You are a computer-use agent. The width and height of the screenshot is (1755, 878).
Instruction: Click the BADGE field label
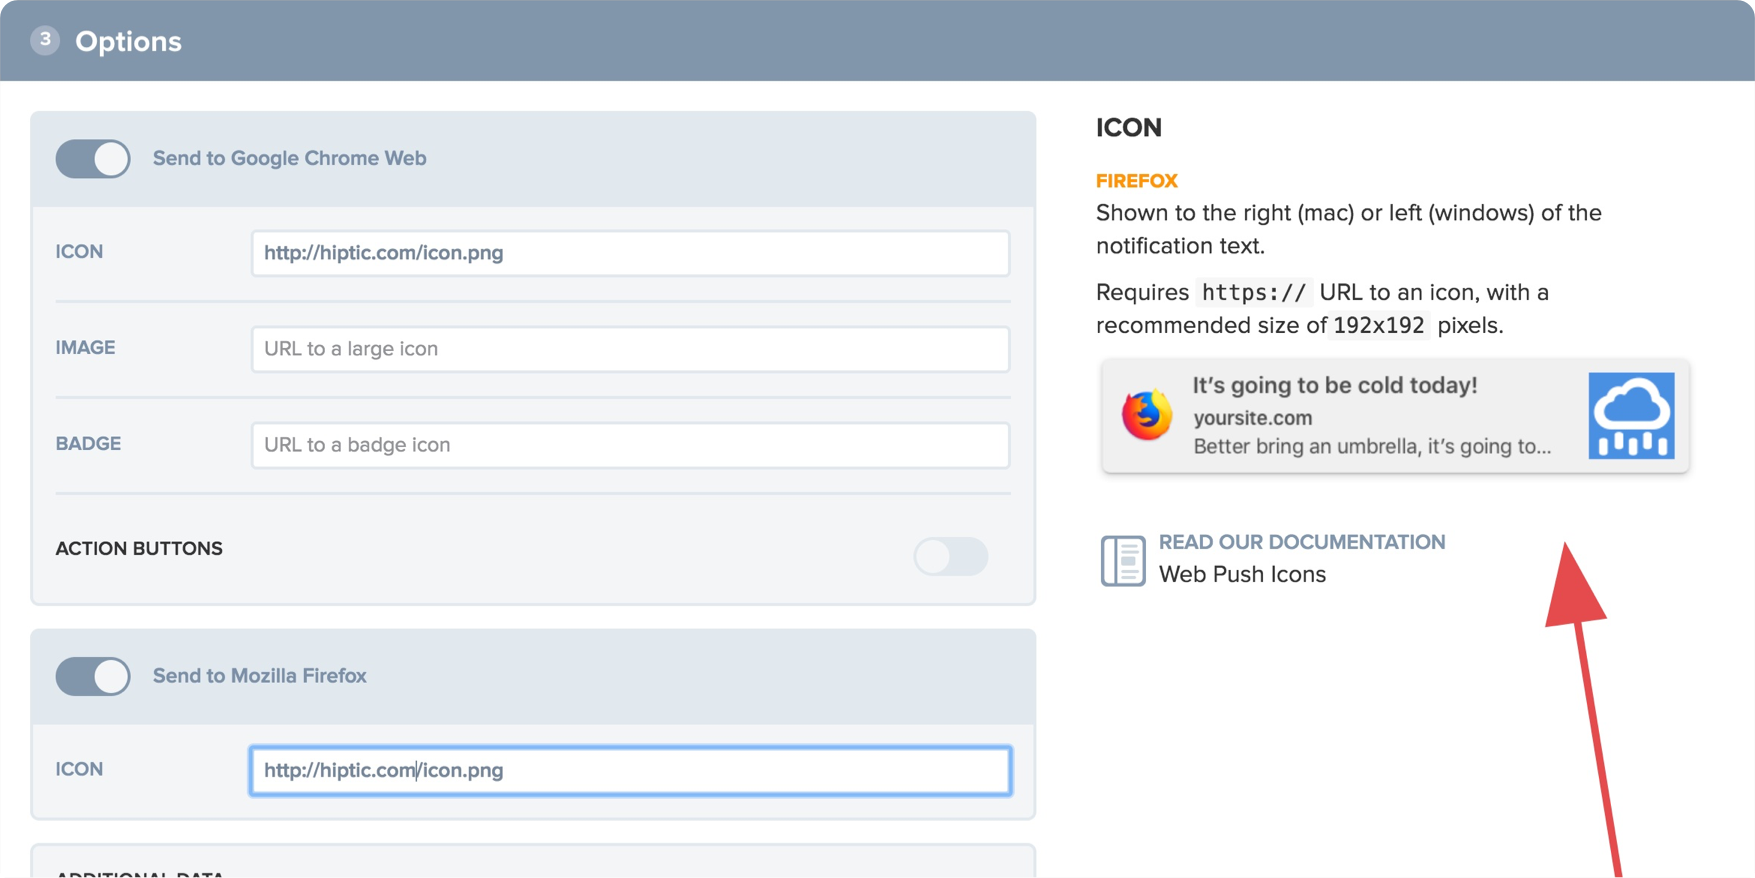tap(89, 444)
